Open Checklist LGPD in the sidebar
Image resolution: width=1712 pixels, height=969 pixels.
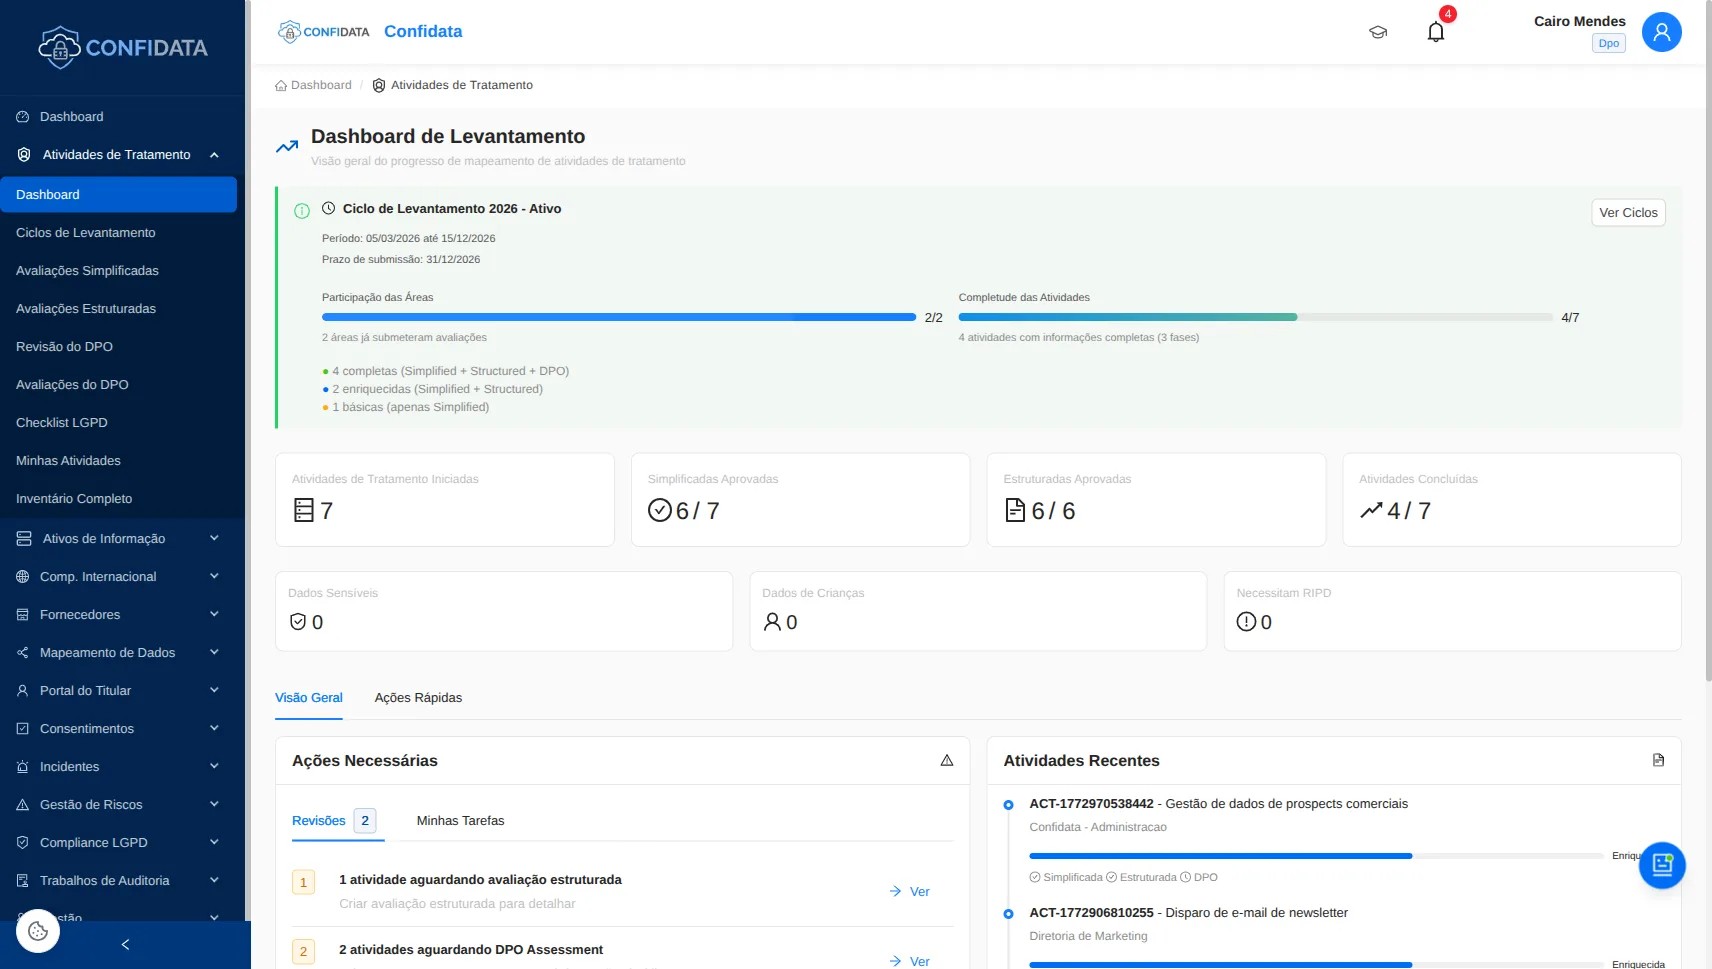coord(62,423)
